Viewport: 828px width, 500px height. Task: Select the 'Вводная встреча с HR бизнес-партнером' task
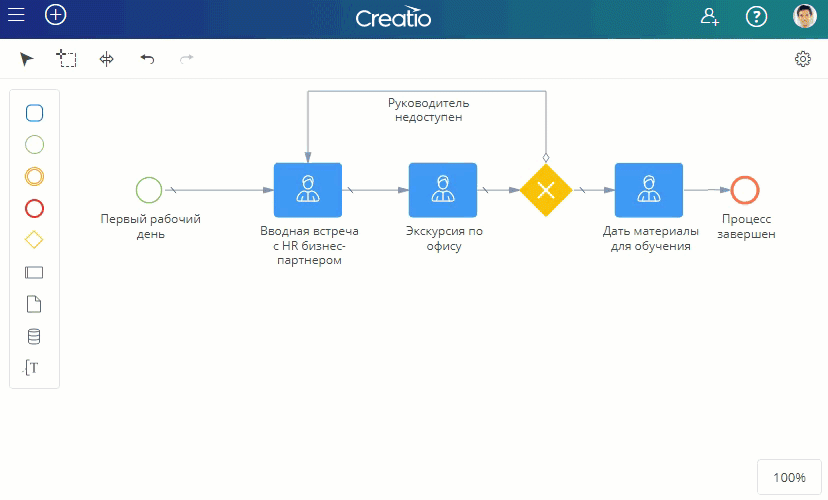[x=308, y=190]
